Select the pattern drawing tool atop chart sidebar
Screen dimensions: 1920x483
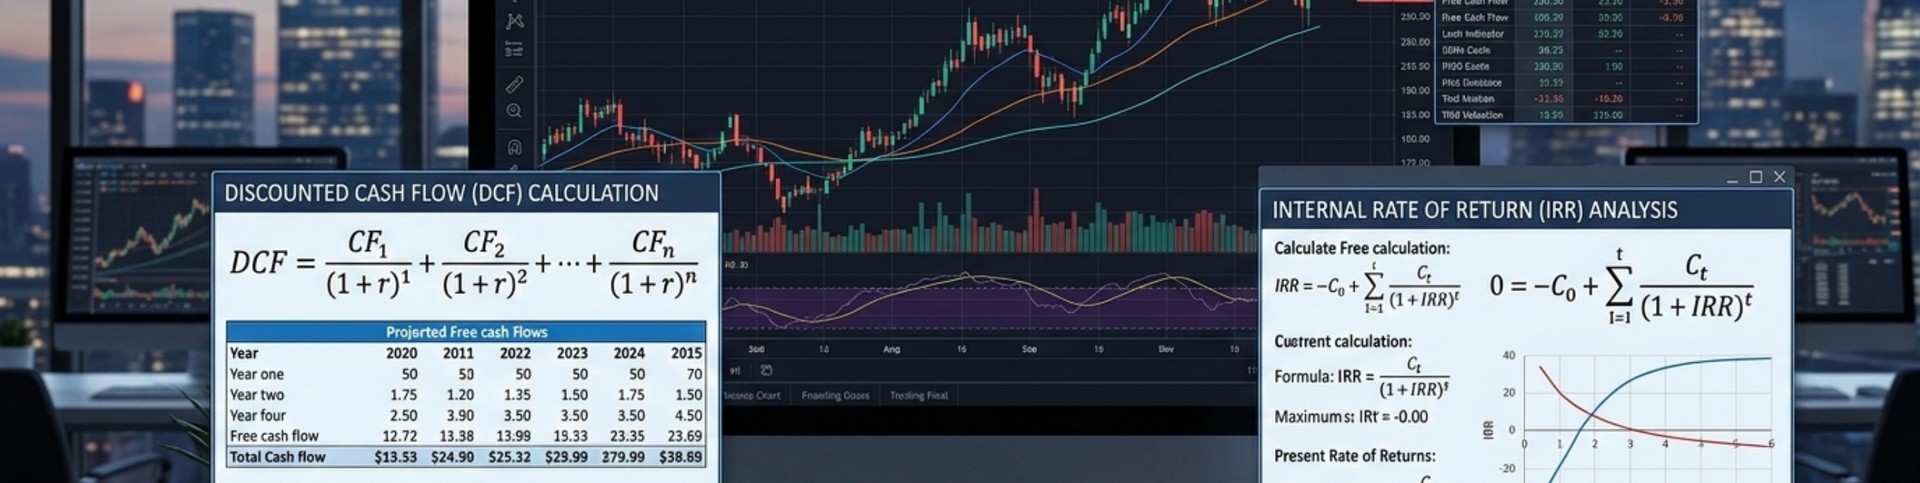(514, 20)
